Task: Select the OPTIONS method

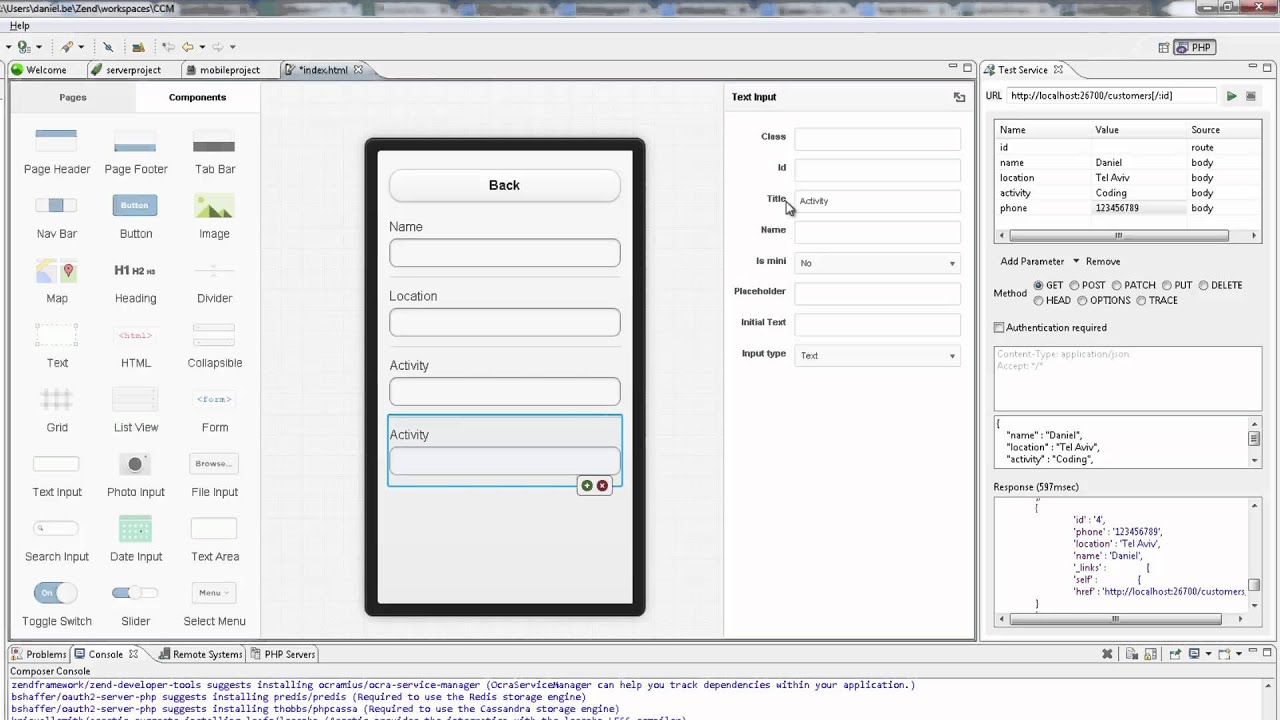Action: click(1104, 300)
